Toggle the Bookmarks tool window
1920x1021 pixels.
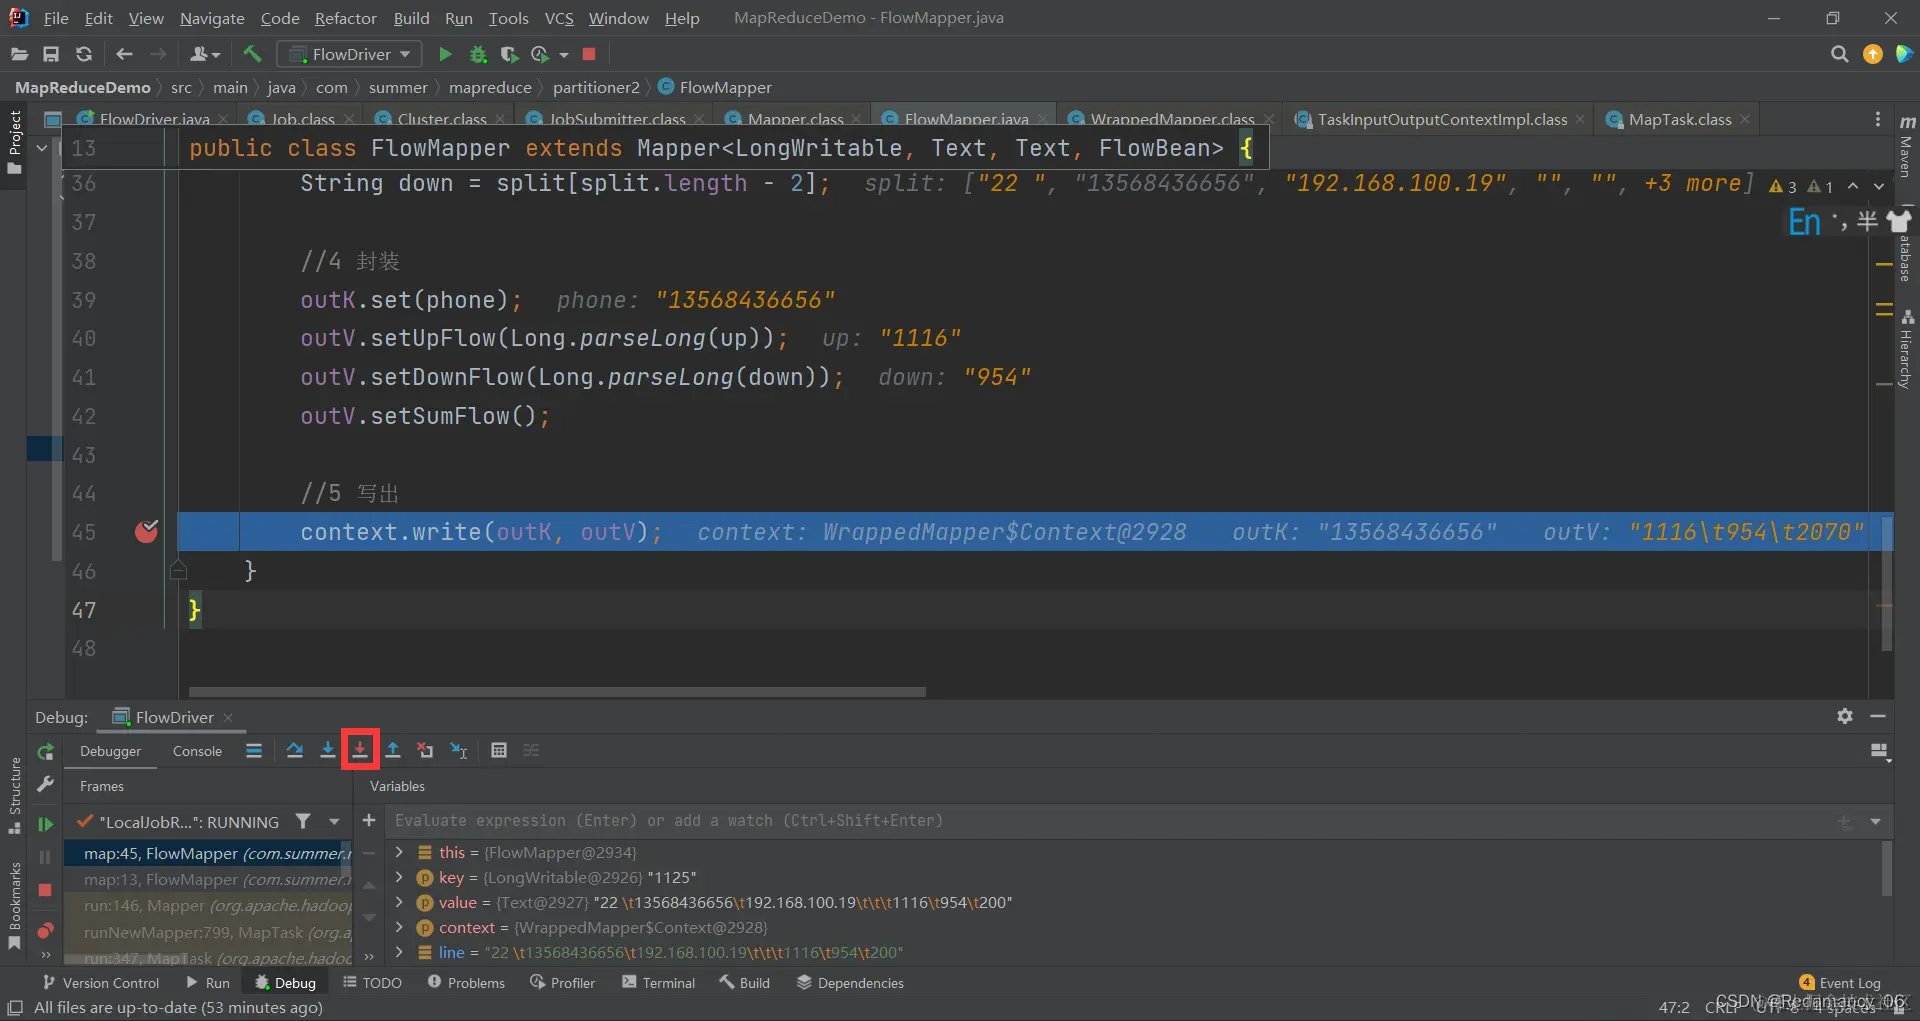(x=14, y=906)
